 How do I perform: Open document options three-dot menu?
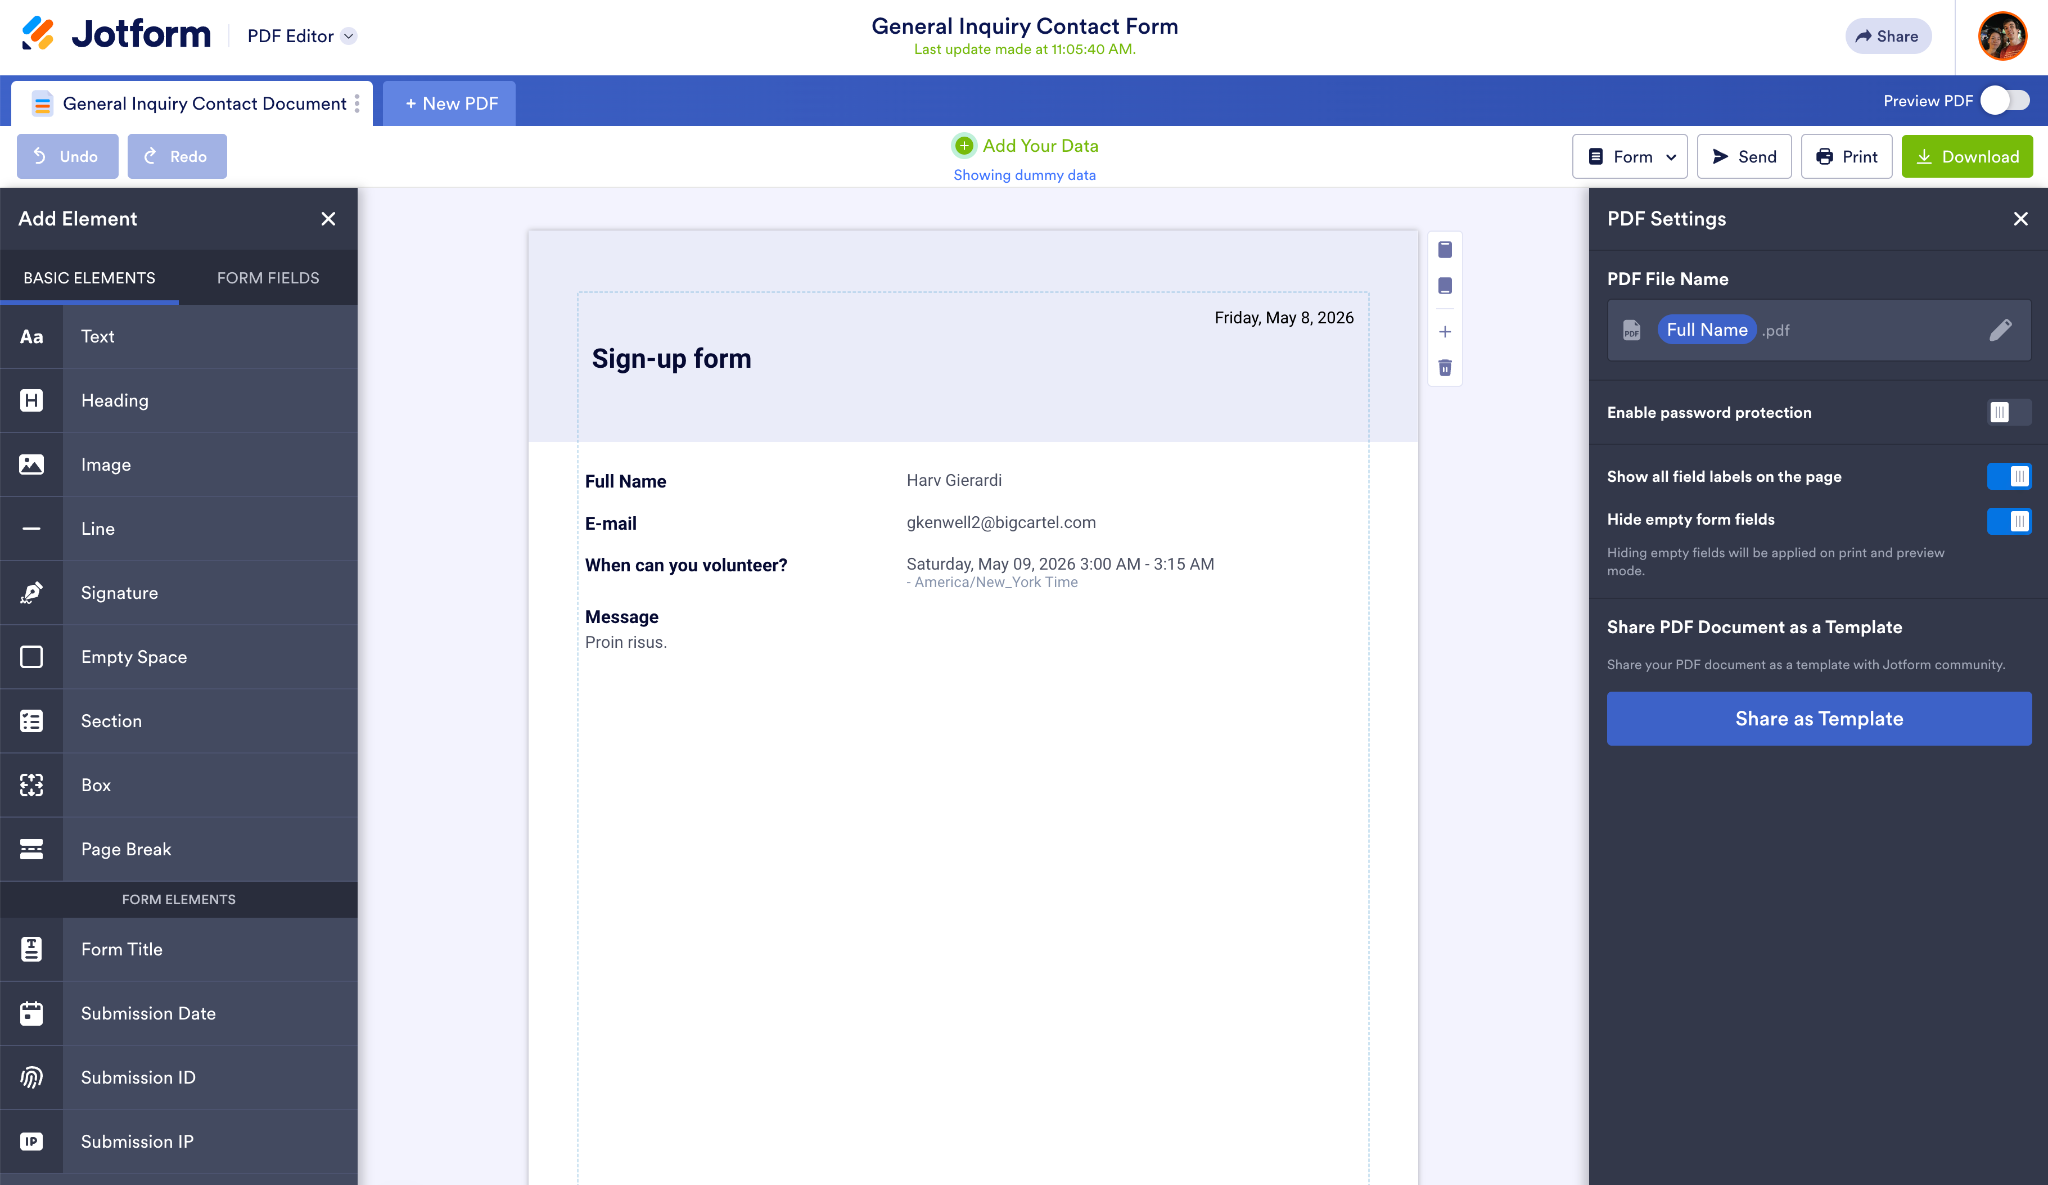click(x=357, y=104)
